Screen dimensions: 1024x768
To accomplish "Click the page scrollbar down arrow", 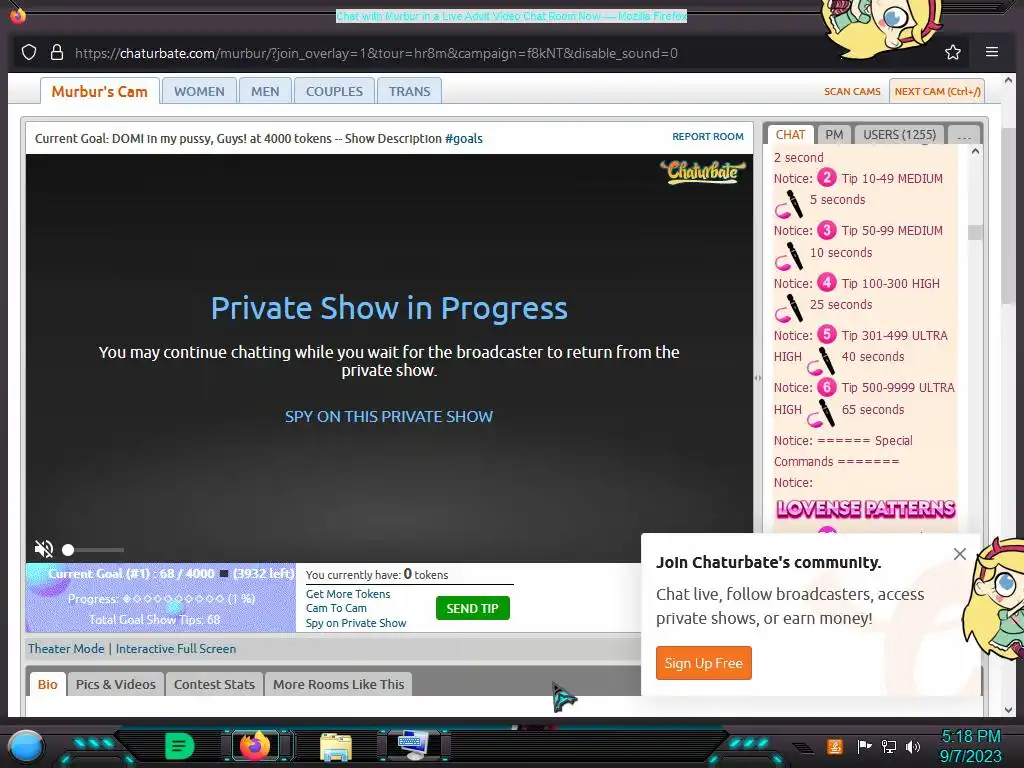I will (x=1008, y=709).
